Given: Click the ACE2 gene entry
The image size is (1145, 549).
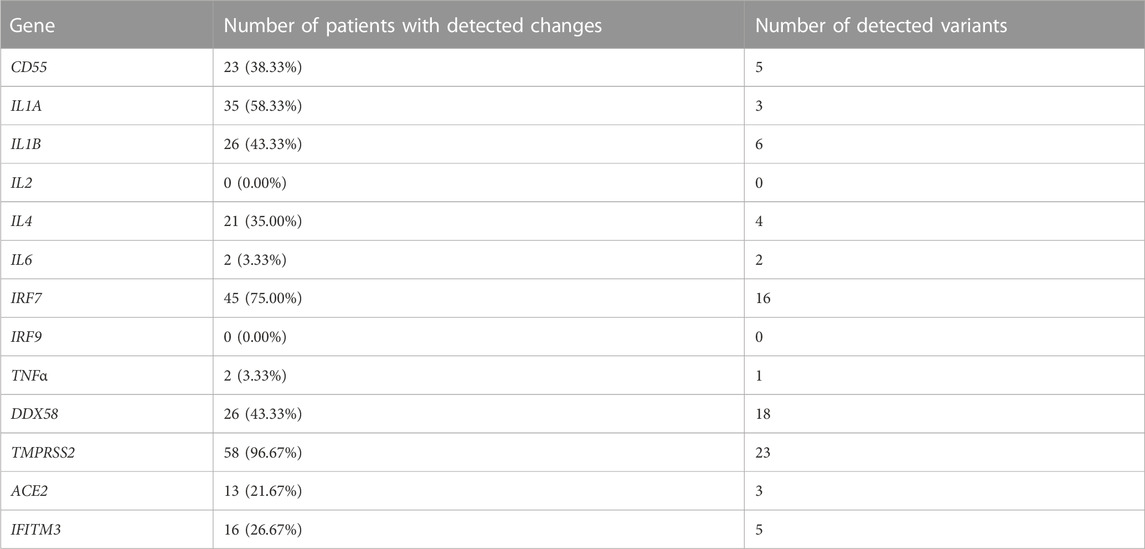Looking at the screenshot, I should tap(25, 491).
